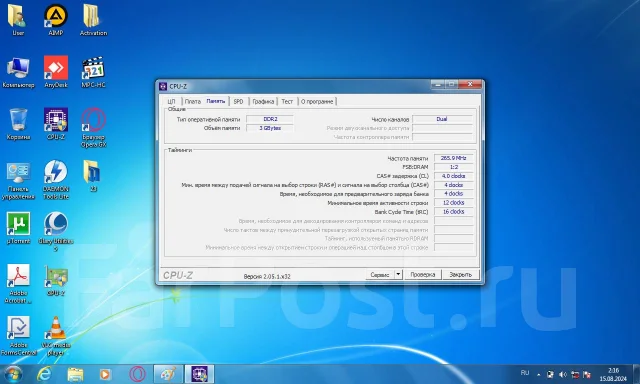Click the Dual channels value
The image size is (640, 384).
click(442, 119)
